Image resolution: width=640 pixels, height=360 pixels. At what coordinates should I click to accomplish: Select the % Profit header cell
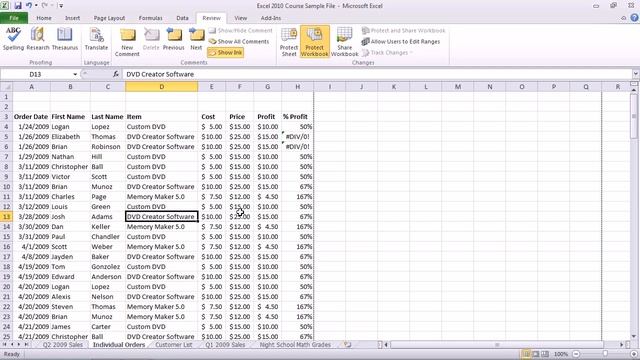tap(298, 117)
